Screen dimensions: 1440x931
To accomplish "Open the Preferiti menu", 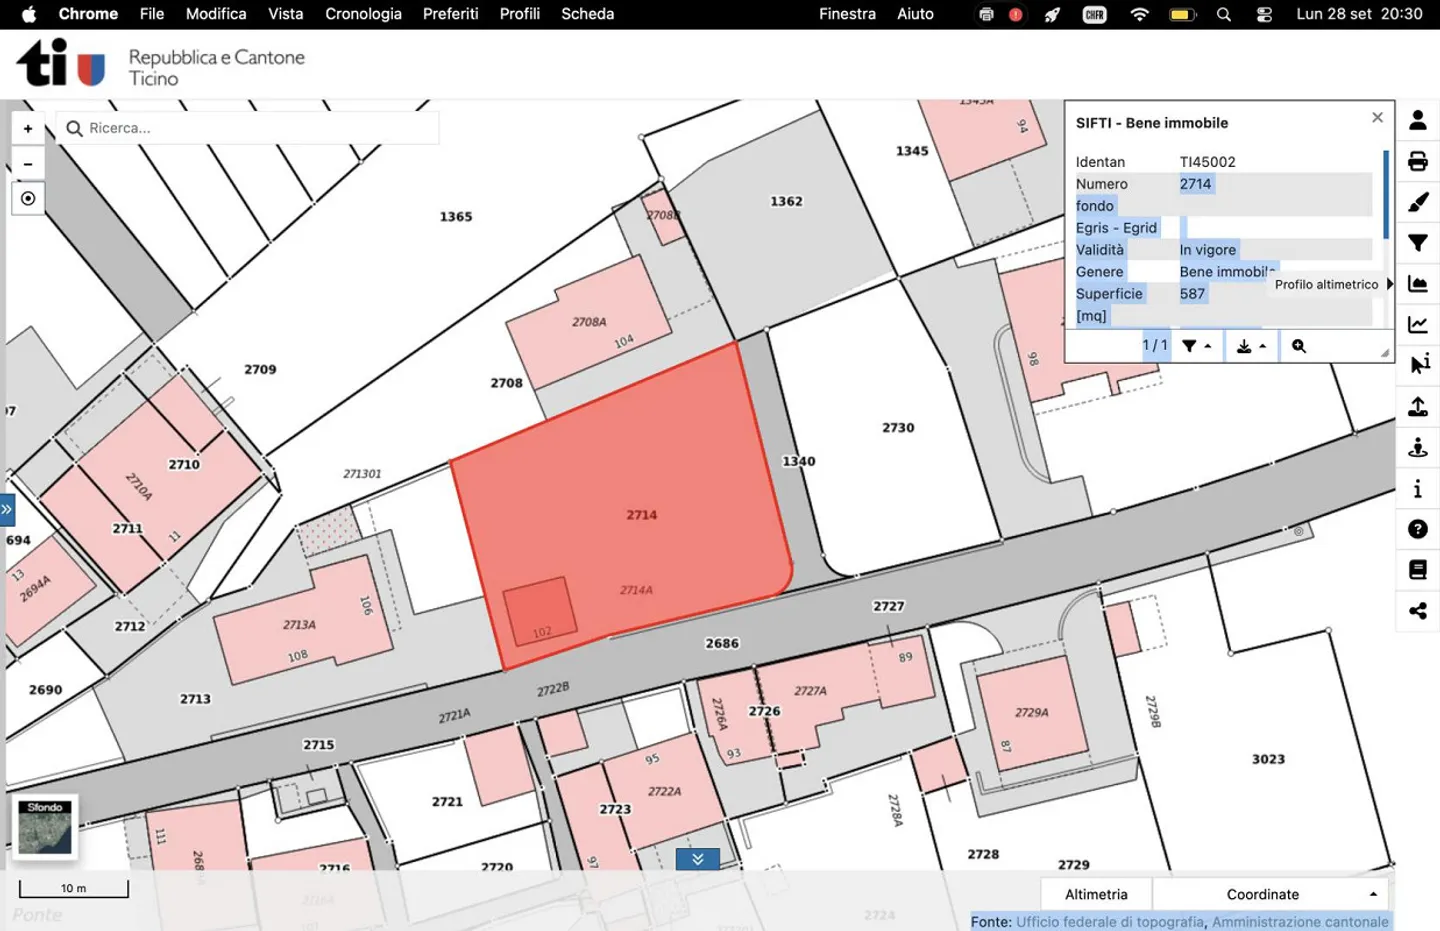I will pyautogui.click(x=450, y=14).
